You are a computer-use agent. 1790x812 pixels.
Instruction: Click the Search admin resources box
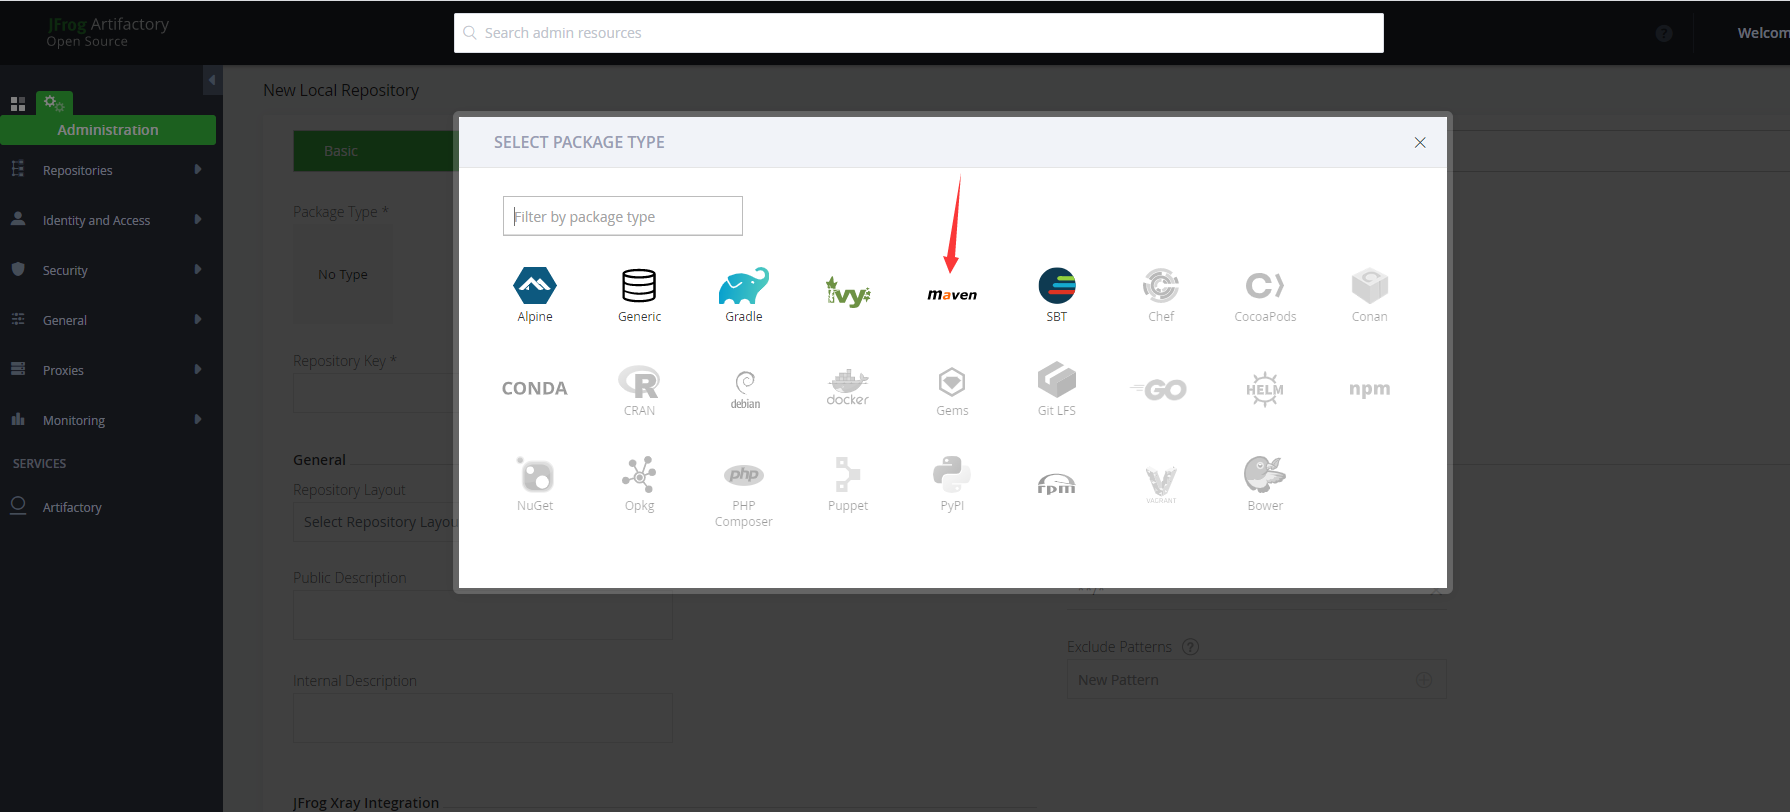pyautogui.click(x=919, y=33)
